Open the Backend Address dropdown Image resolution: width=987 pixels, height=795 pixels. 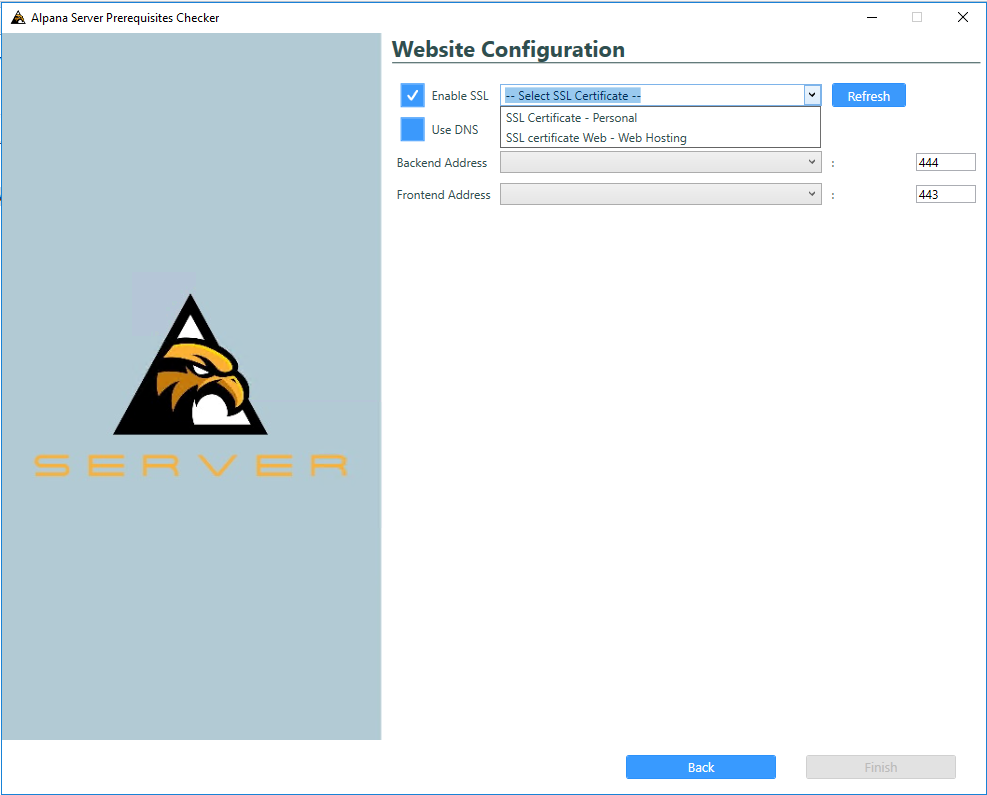point(660,162)
